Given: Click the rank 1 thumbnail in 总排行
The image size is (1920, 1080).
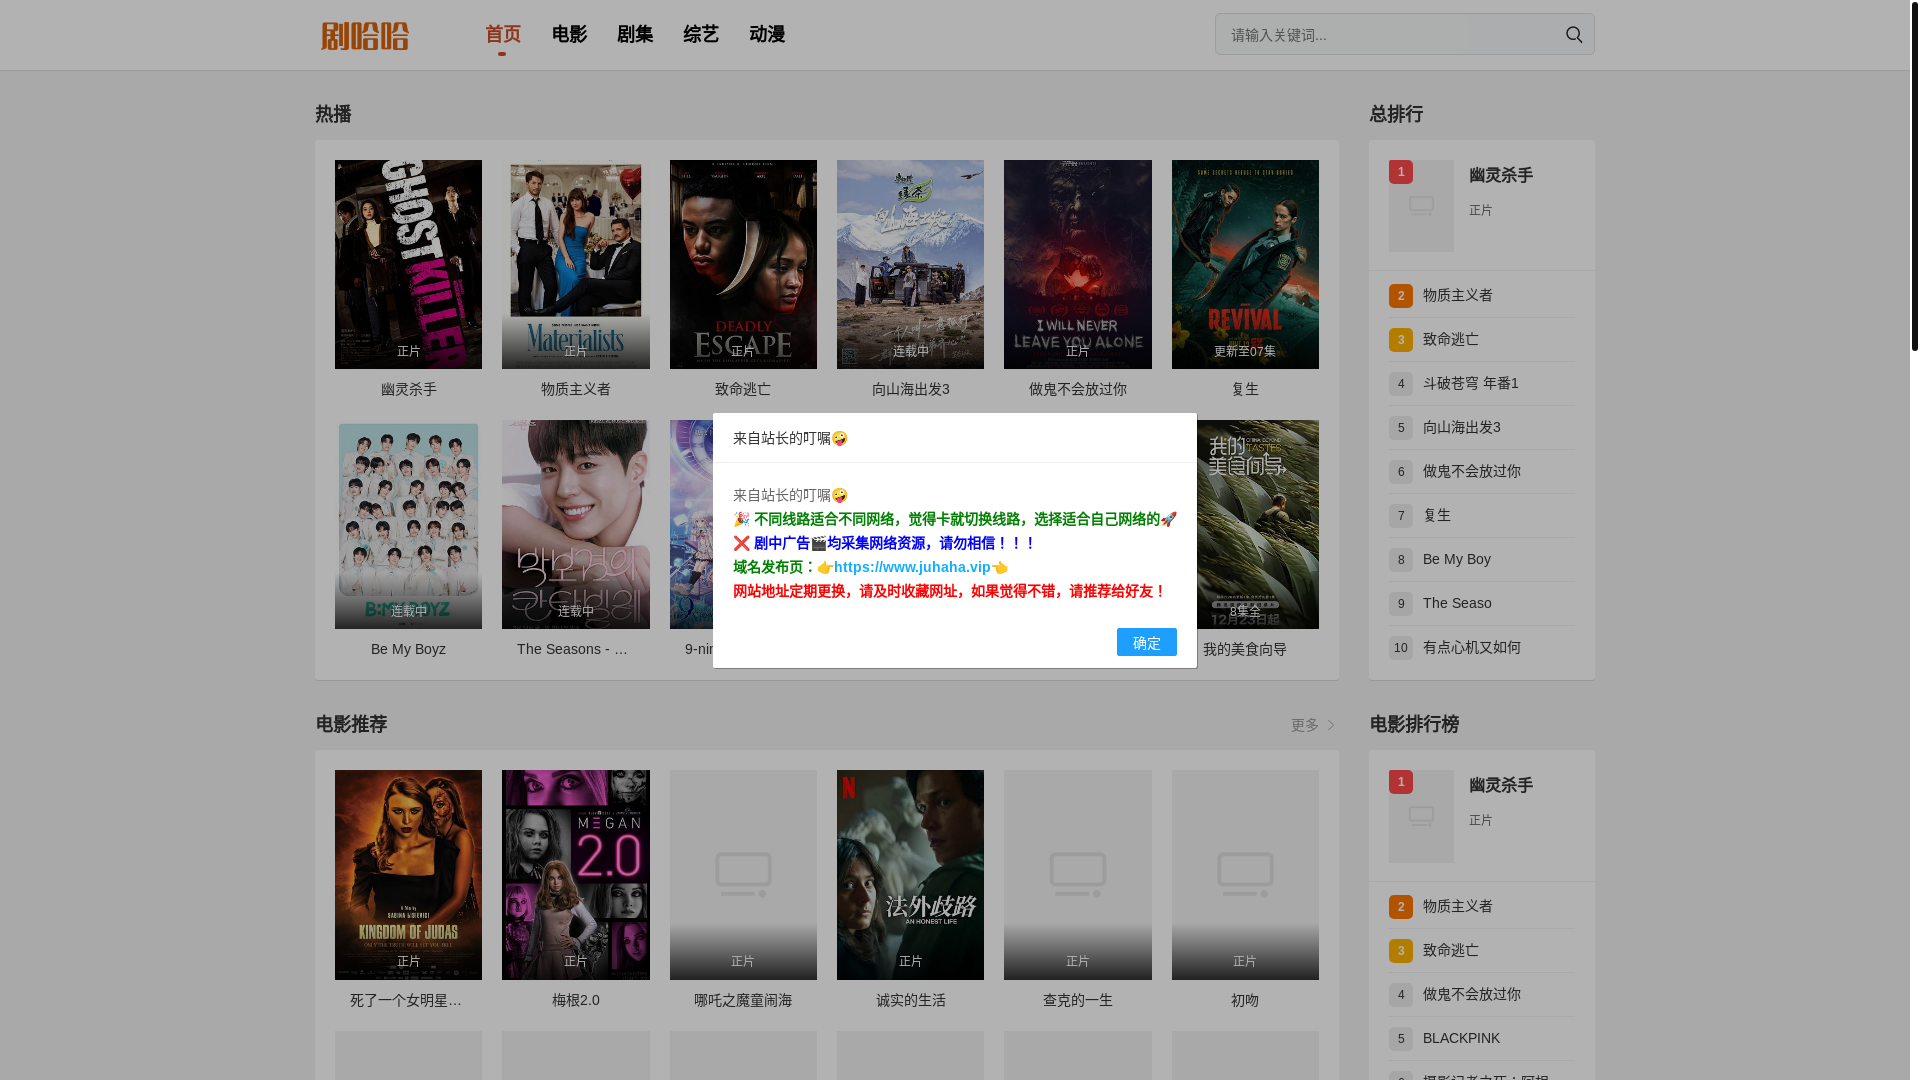Looking at the screenshot, I should pos(1421,206).
